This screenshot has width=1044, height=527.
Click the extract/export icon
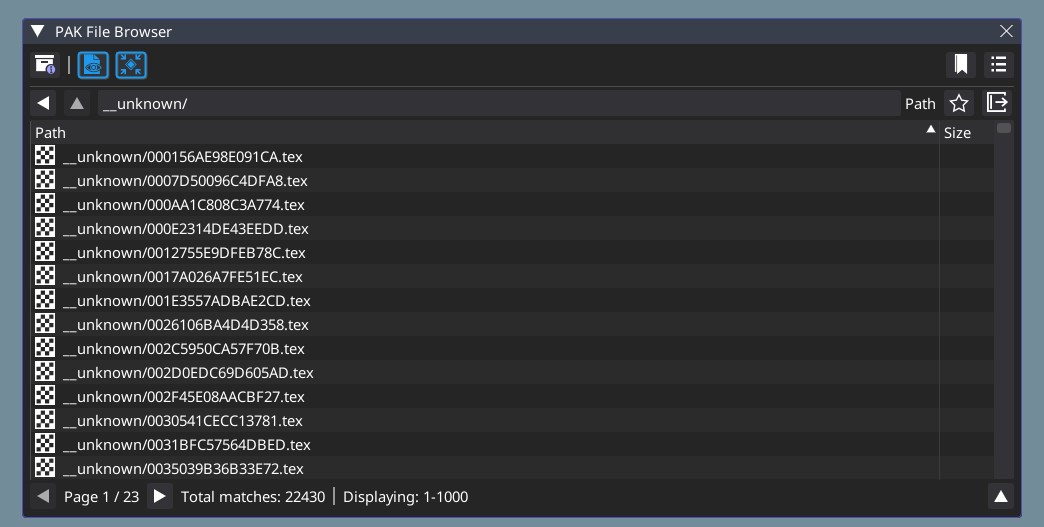[997, 102]
